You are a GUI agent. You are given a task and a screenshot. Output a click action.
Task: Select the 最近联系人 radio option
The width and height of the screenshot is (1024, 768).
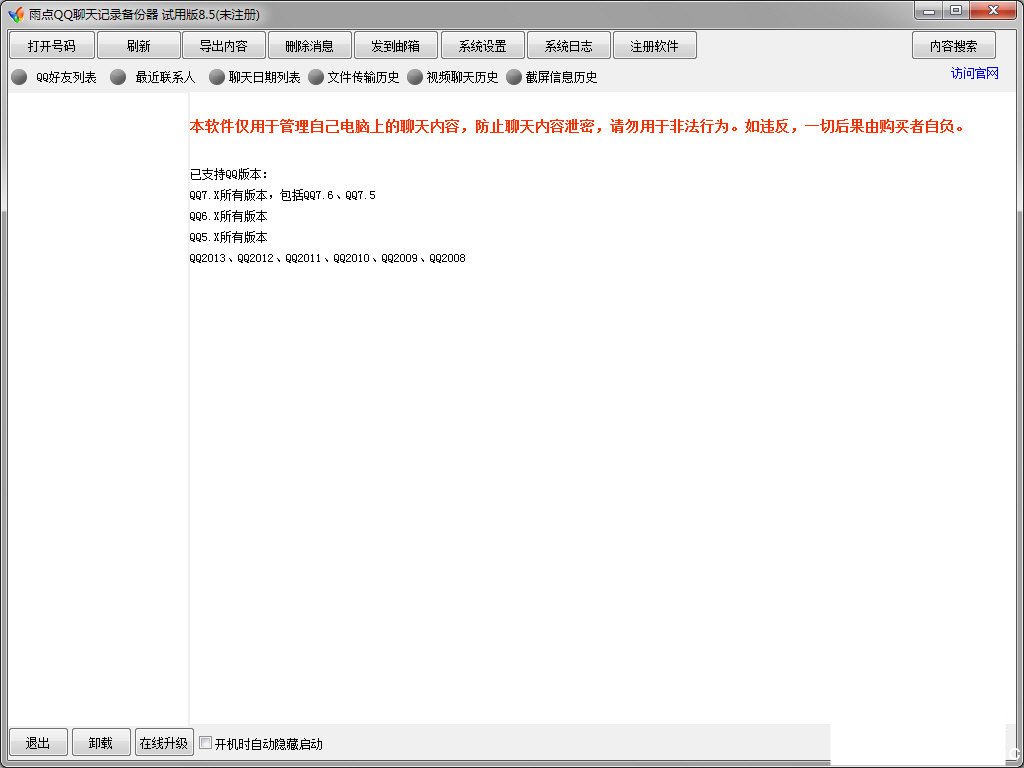pyautogui.click(x=118, y=77)
